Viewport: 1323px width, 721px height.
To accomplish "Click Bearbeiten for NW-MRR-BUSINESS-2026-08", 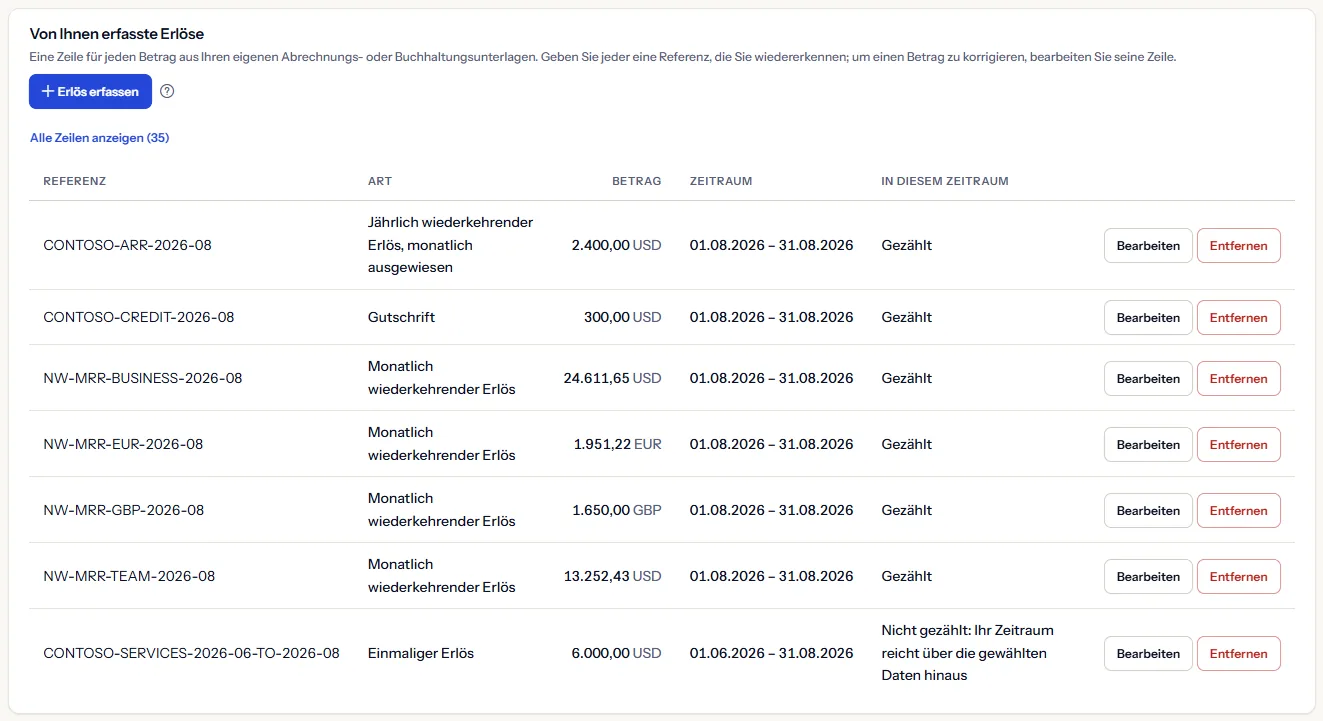I will tap(1148, 378).
